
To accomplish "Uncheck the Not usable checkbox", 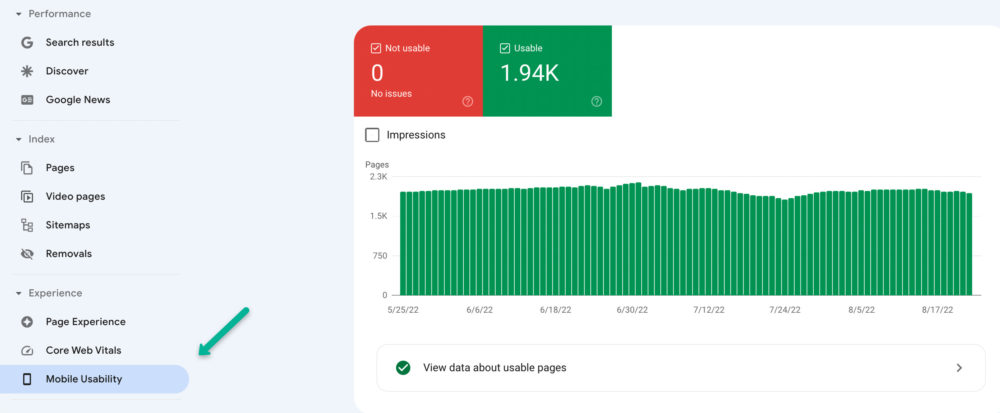I will (x=375, y=48).
